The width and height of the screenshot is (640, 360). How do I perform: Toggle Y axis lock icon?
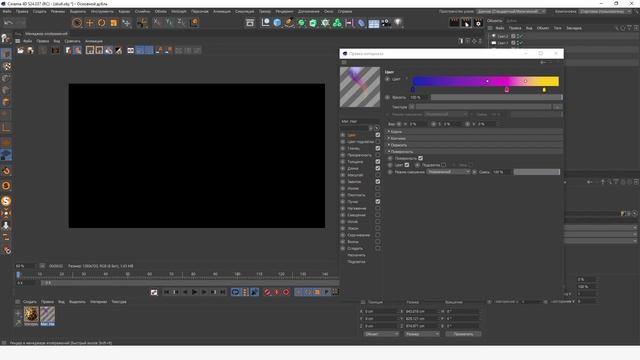click(169, 23)
